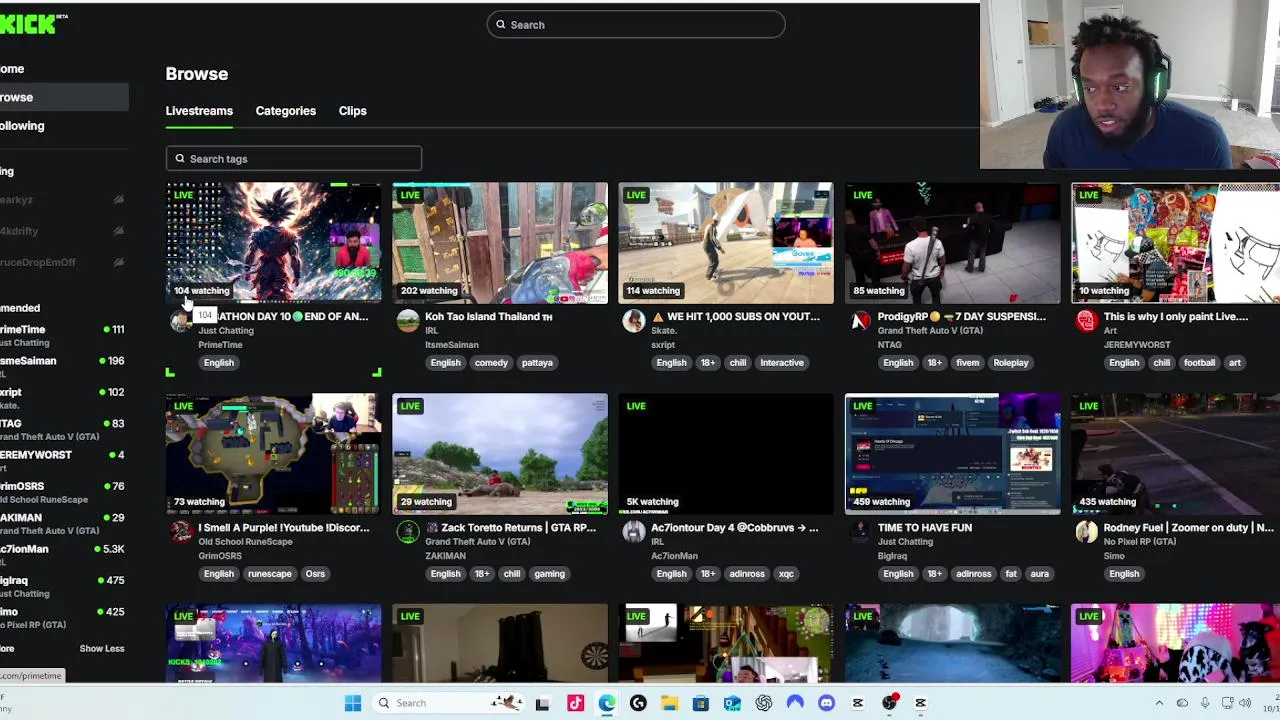Open the I Smell A Purple title link
Viewport: 1280px width, 720px height.
point(283,527)
